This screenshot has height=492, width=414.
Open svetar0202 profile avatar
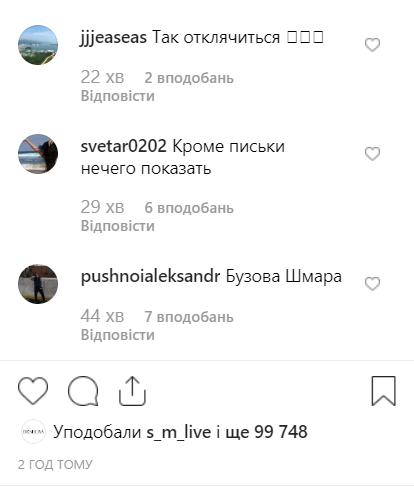[x=38, y=154]
